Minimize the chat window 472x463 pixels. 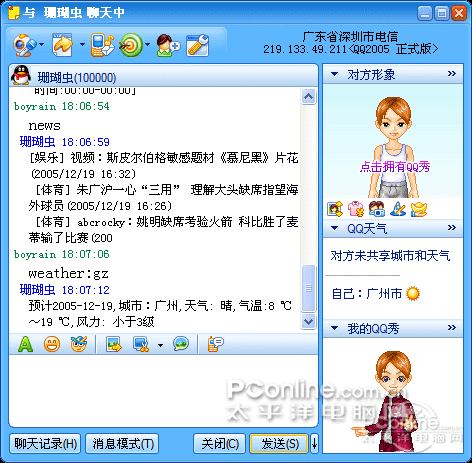pos(425,14)
